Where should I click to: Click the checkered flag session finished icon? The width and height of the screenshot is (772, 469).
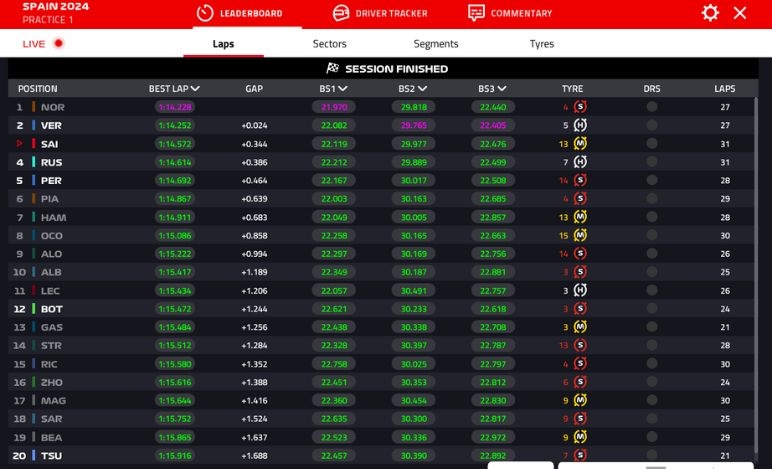click(333, 69)
